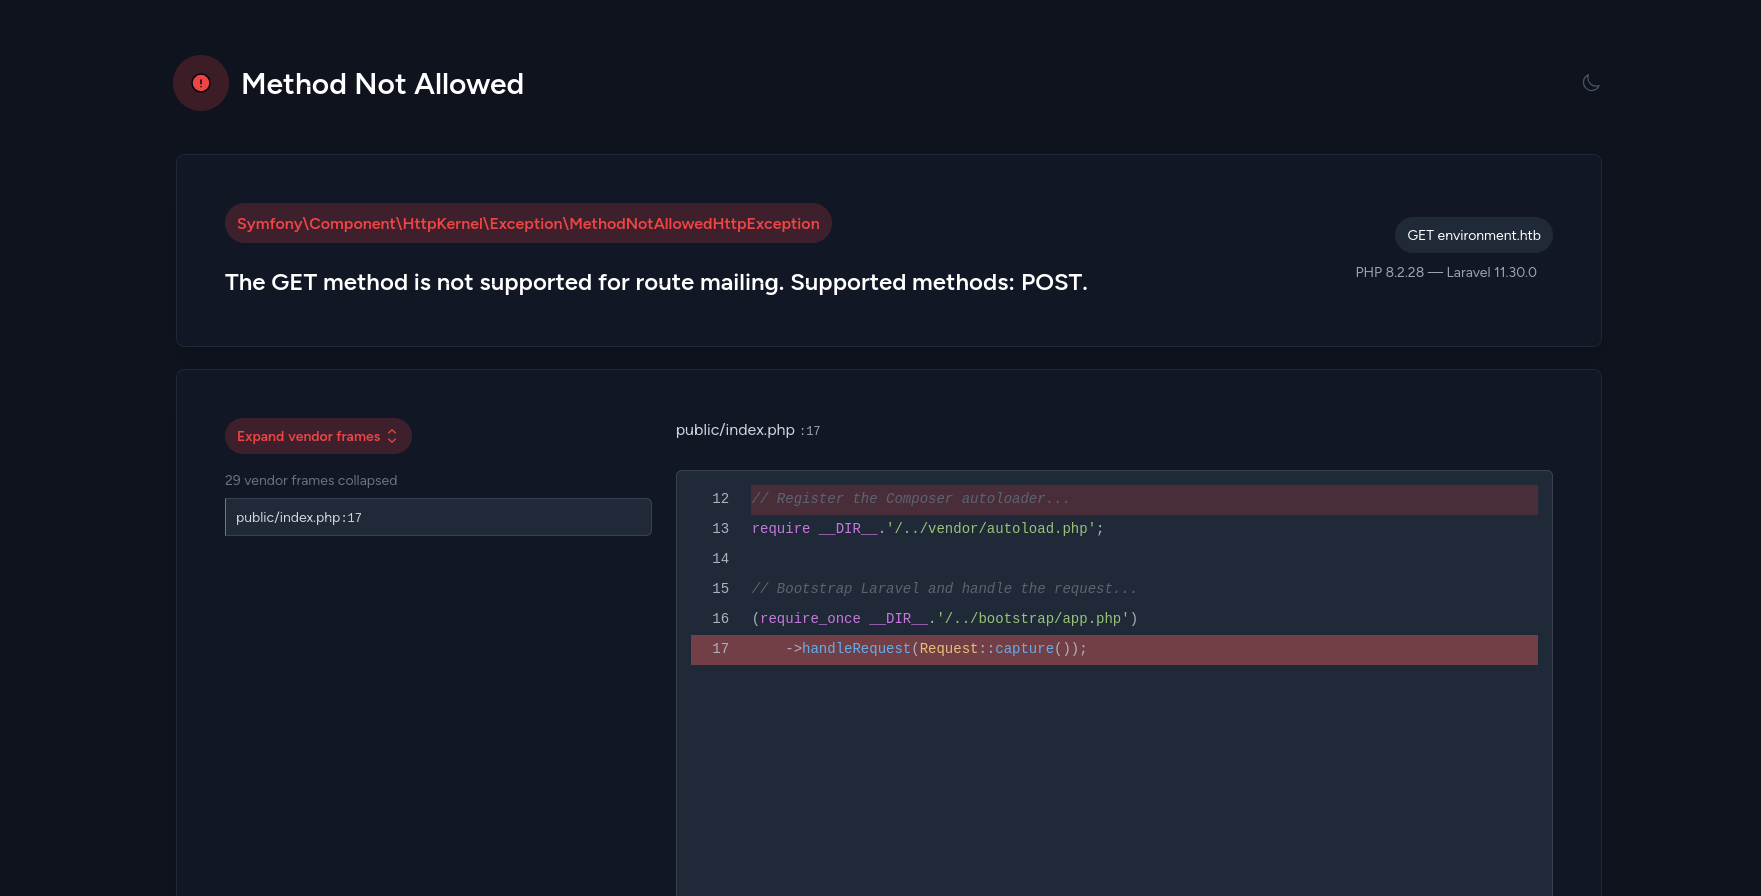Click the error message about route mailing
Viewport: 1761px width, 896px height.
(x=656, y=282)
